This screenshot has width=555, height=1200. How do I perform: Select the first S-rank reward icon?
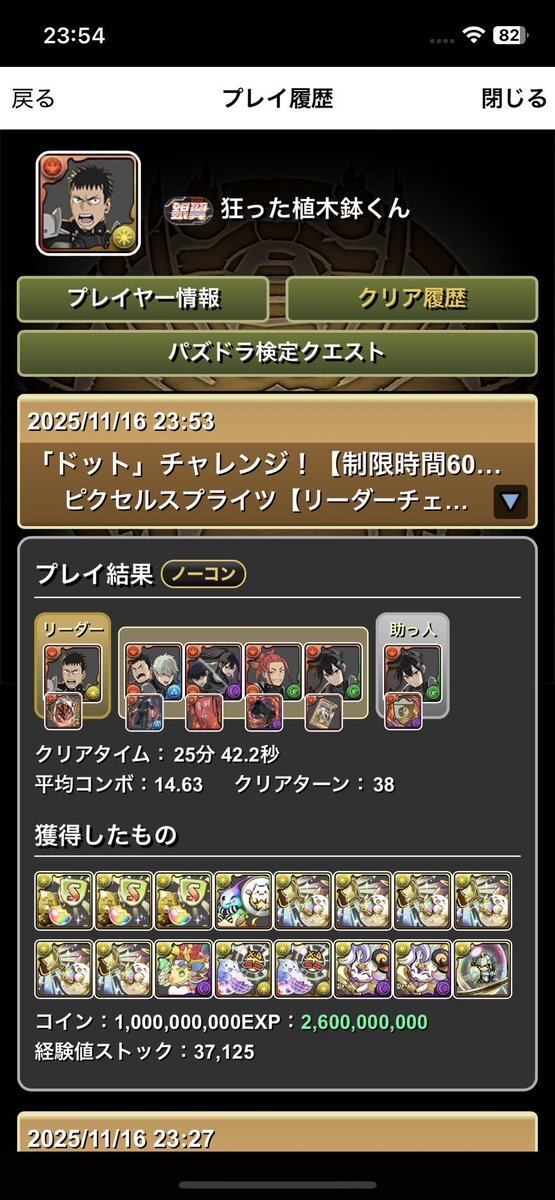pos(64,901)
